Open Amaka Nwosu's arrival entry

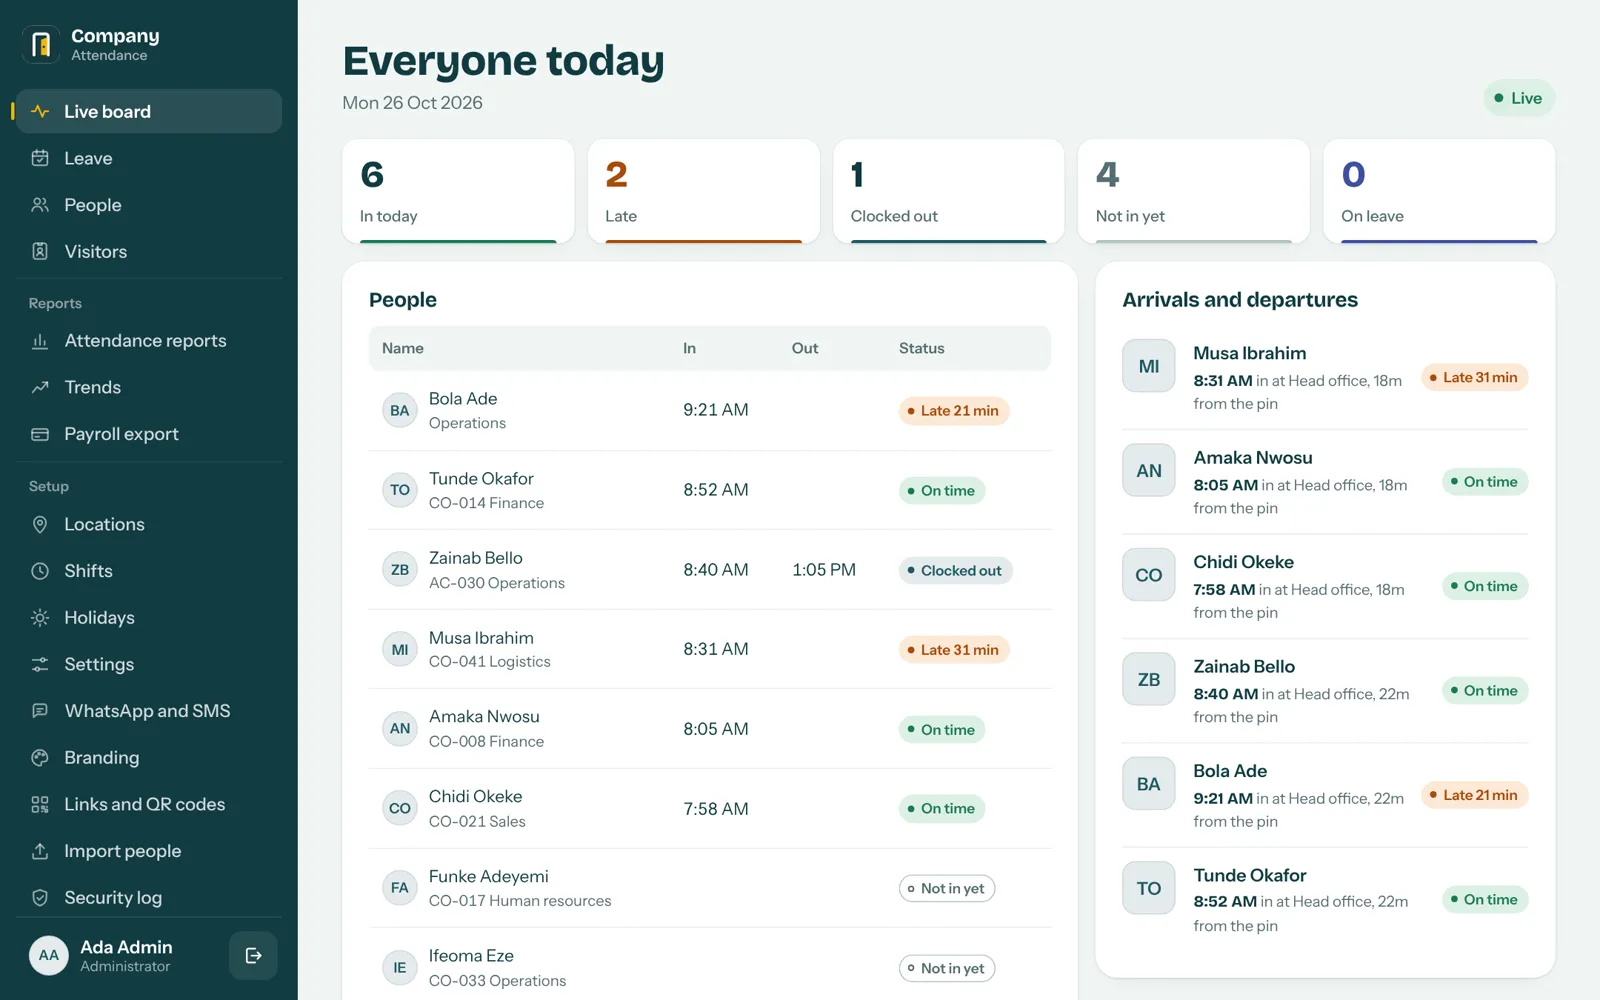(1325, 482)
